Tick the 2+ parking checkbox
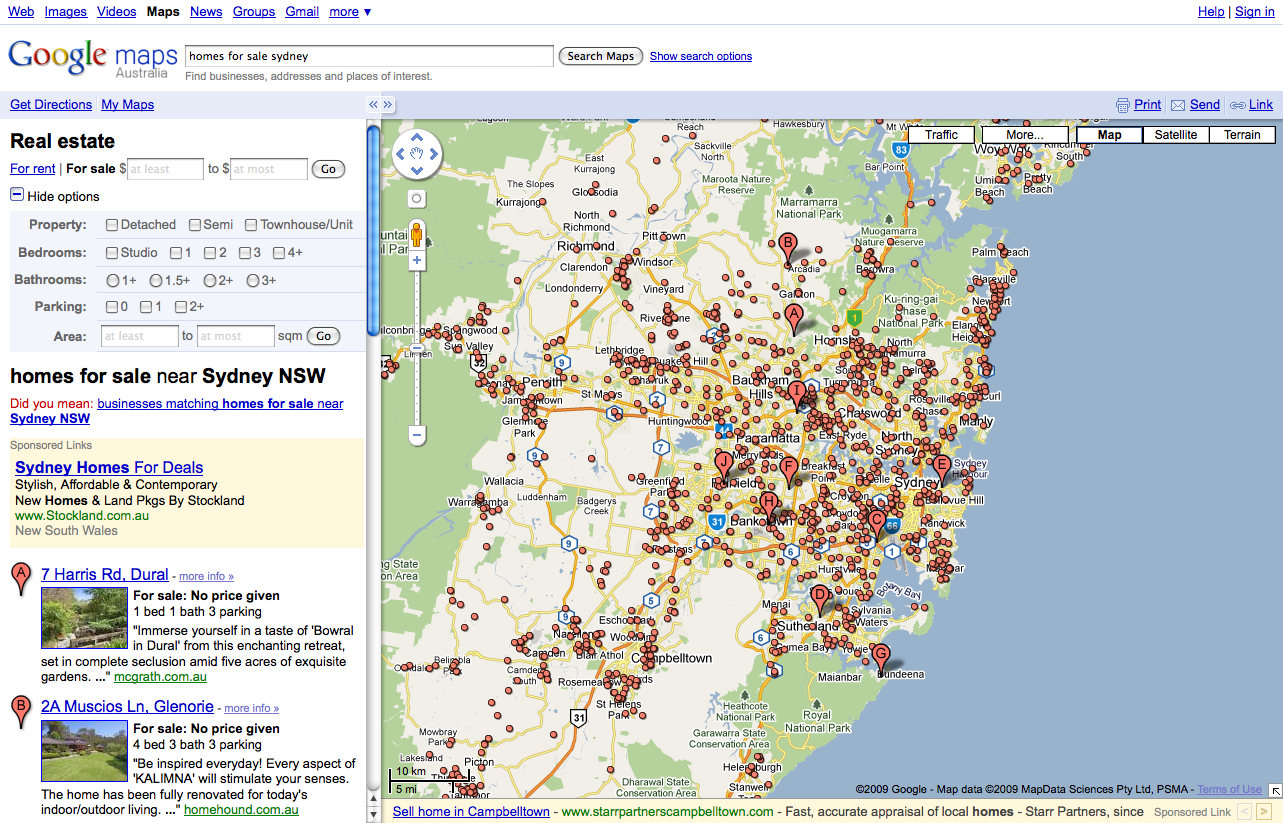1283x823 pixels. (181, 307)
